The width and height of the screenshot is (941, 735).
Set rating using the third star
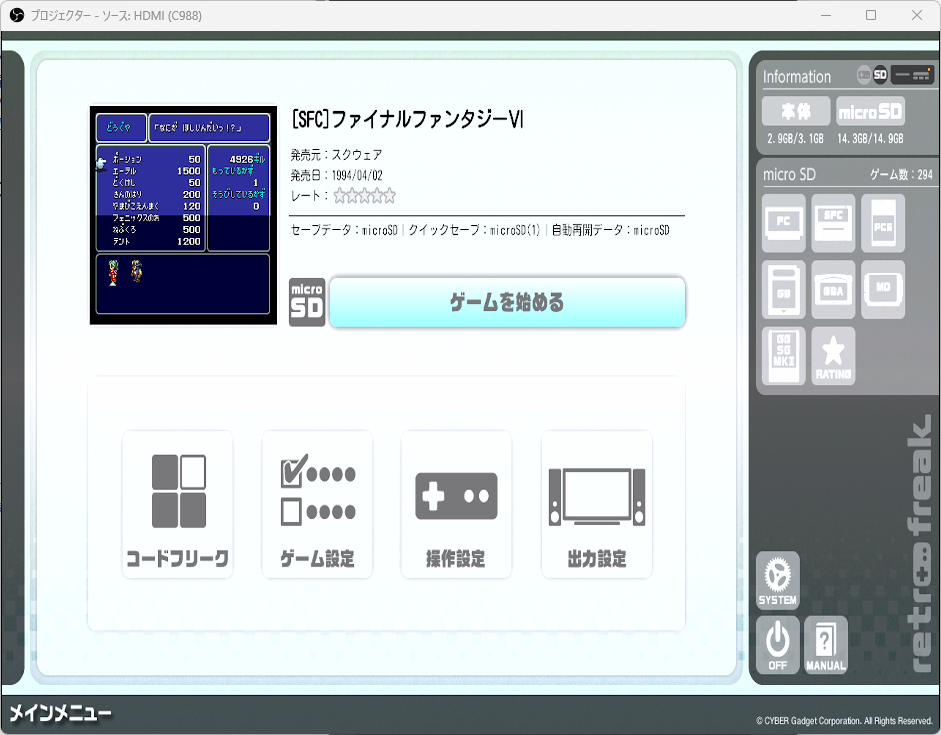click(365, 196)
